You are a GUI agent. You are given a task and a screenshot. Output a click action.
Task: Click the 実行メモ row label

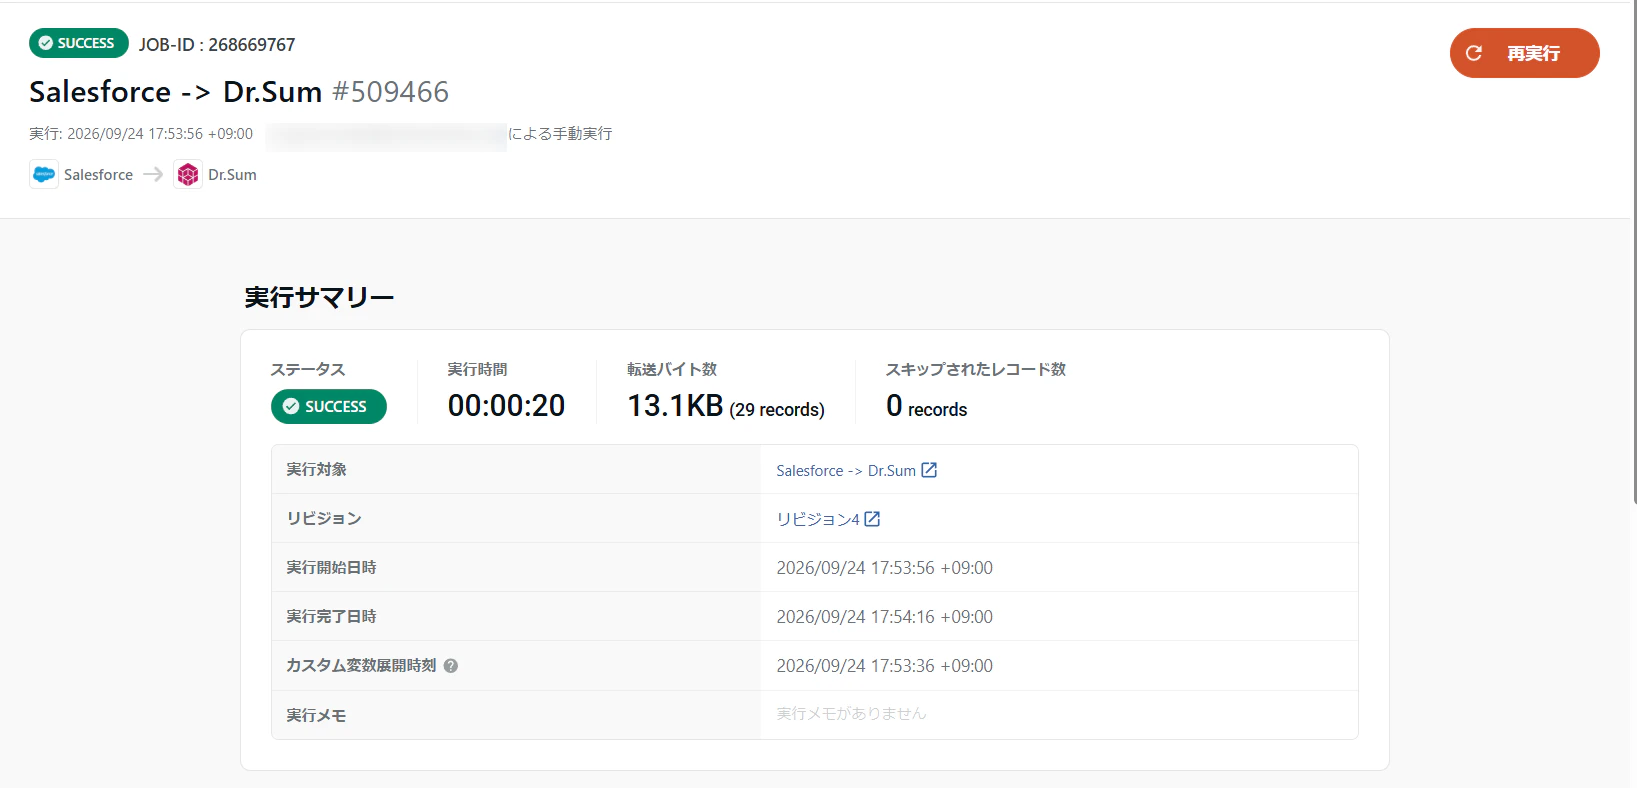click(316, 715)
